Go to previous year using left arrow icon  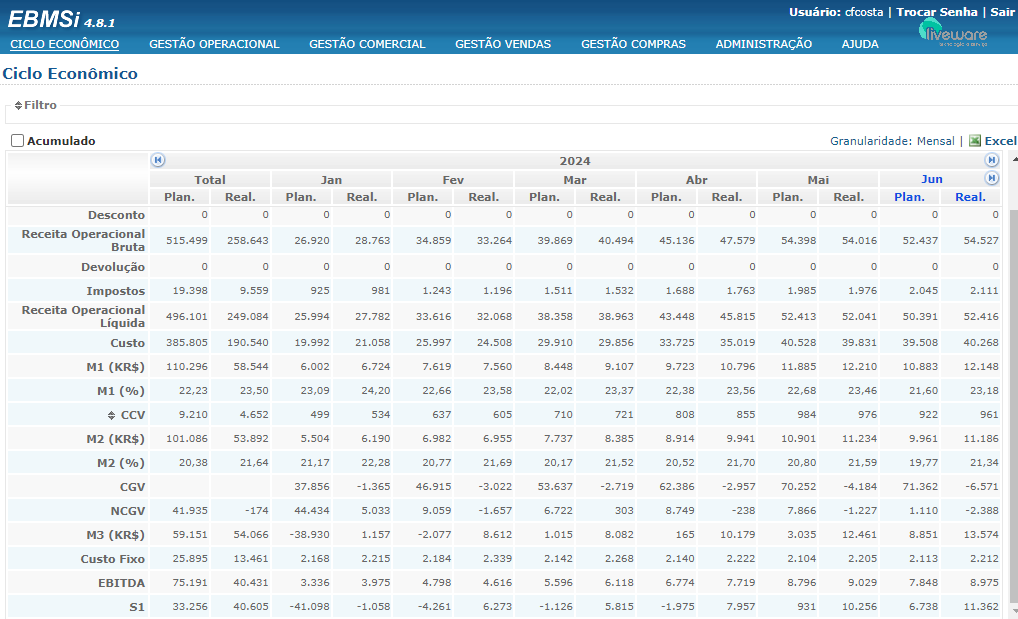coord(157,160)
